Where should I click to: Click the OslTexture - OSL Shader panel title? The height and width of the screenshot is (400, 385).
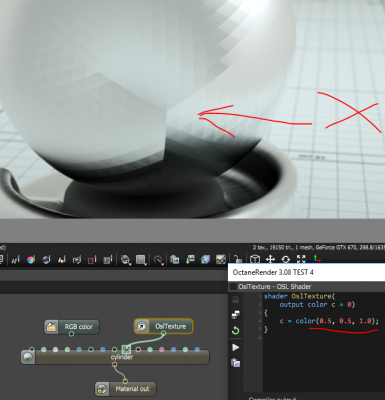click(x=275, y=287)
